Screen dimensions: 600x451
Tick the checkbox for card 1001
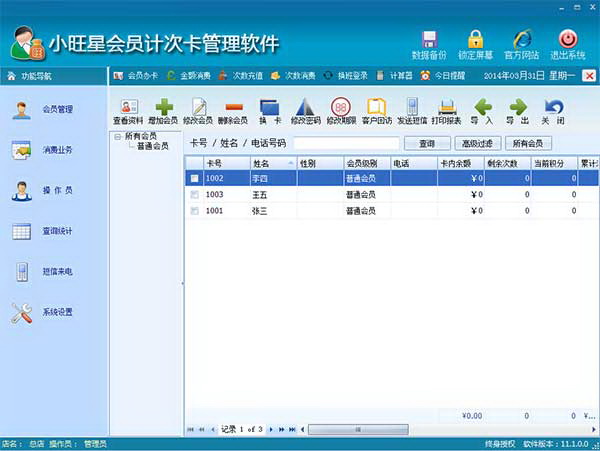point(194,211)
